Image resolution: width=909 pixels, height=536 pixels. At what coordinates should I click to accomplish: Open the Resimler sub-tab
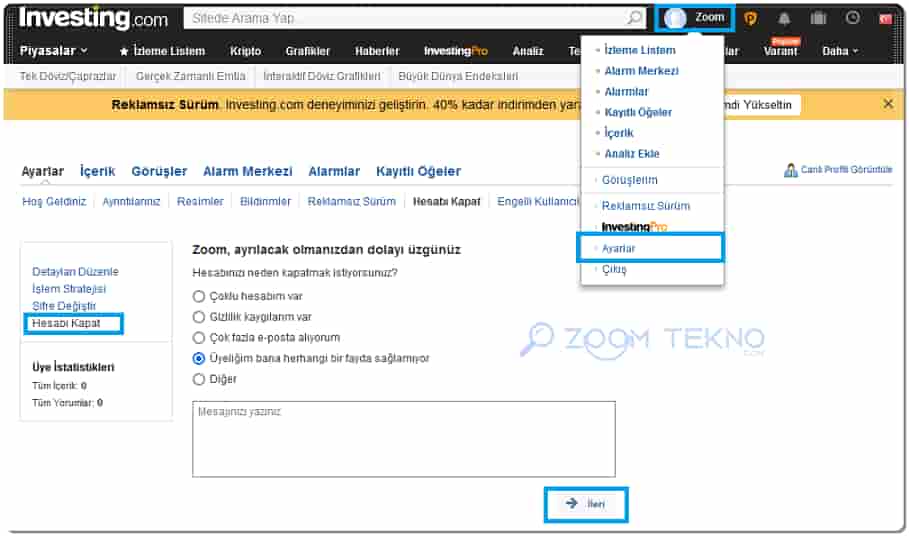pos(200,202)
